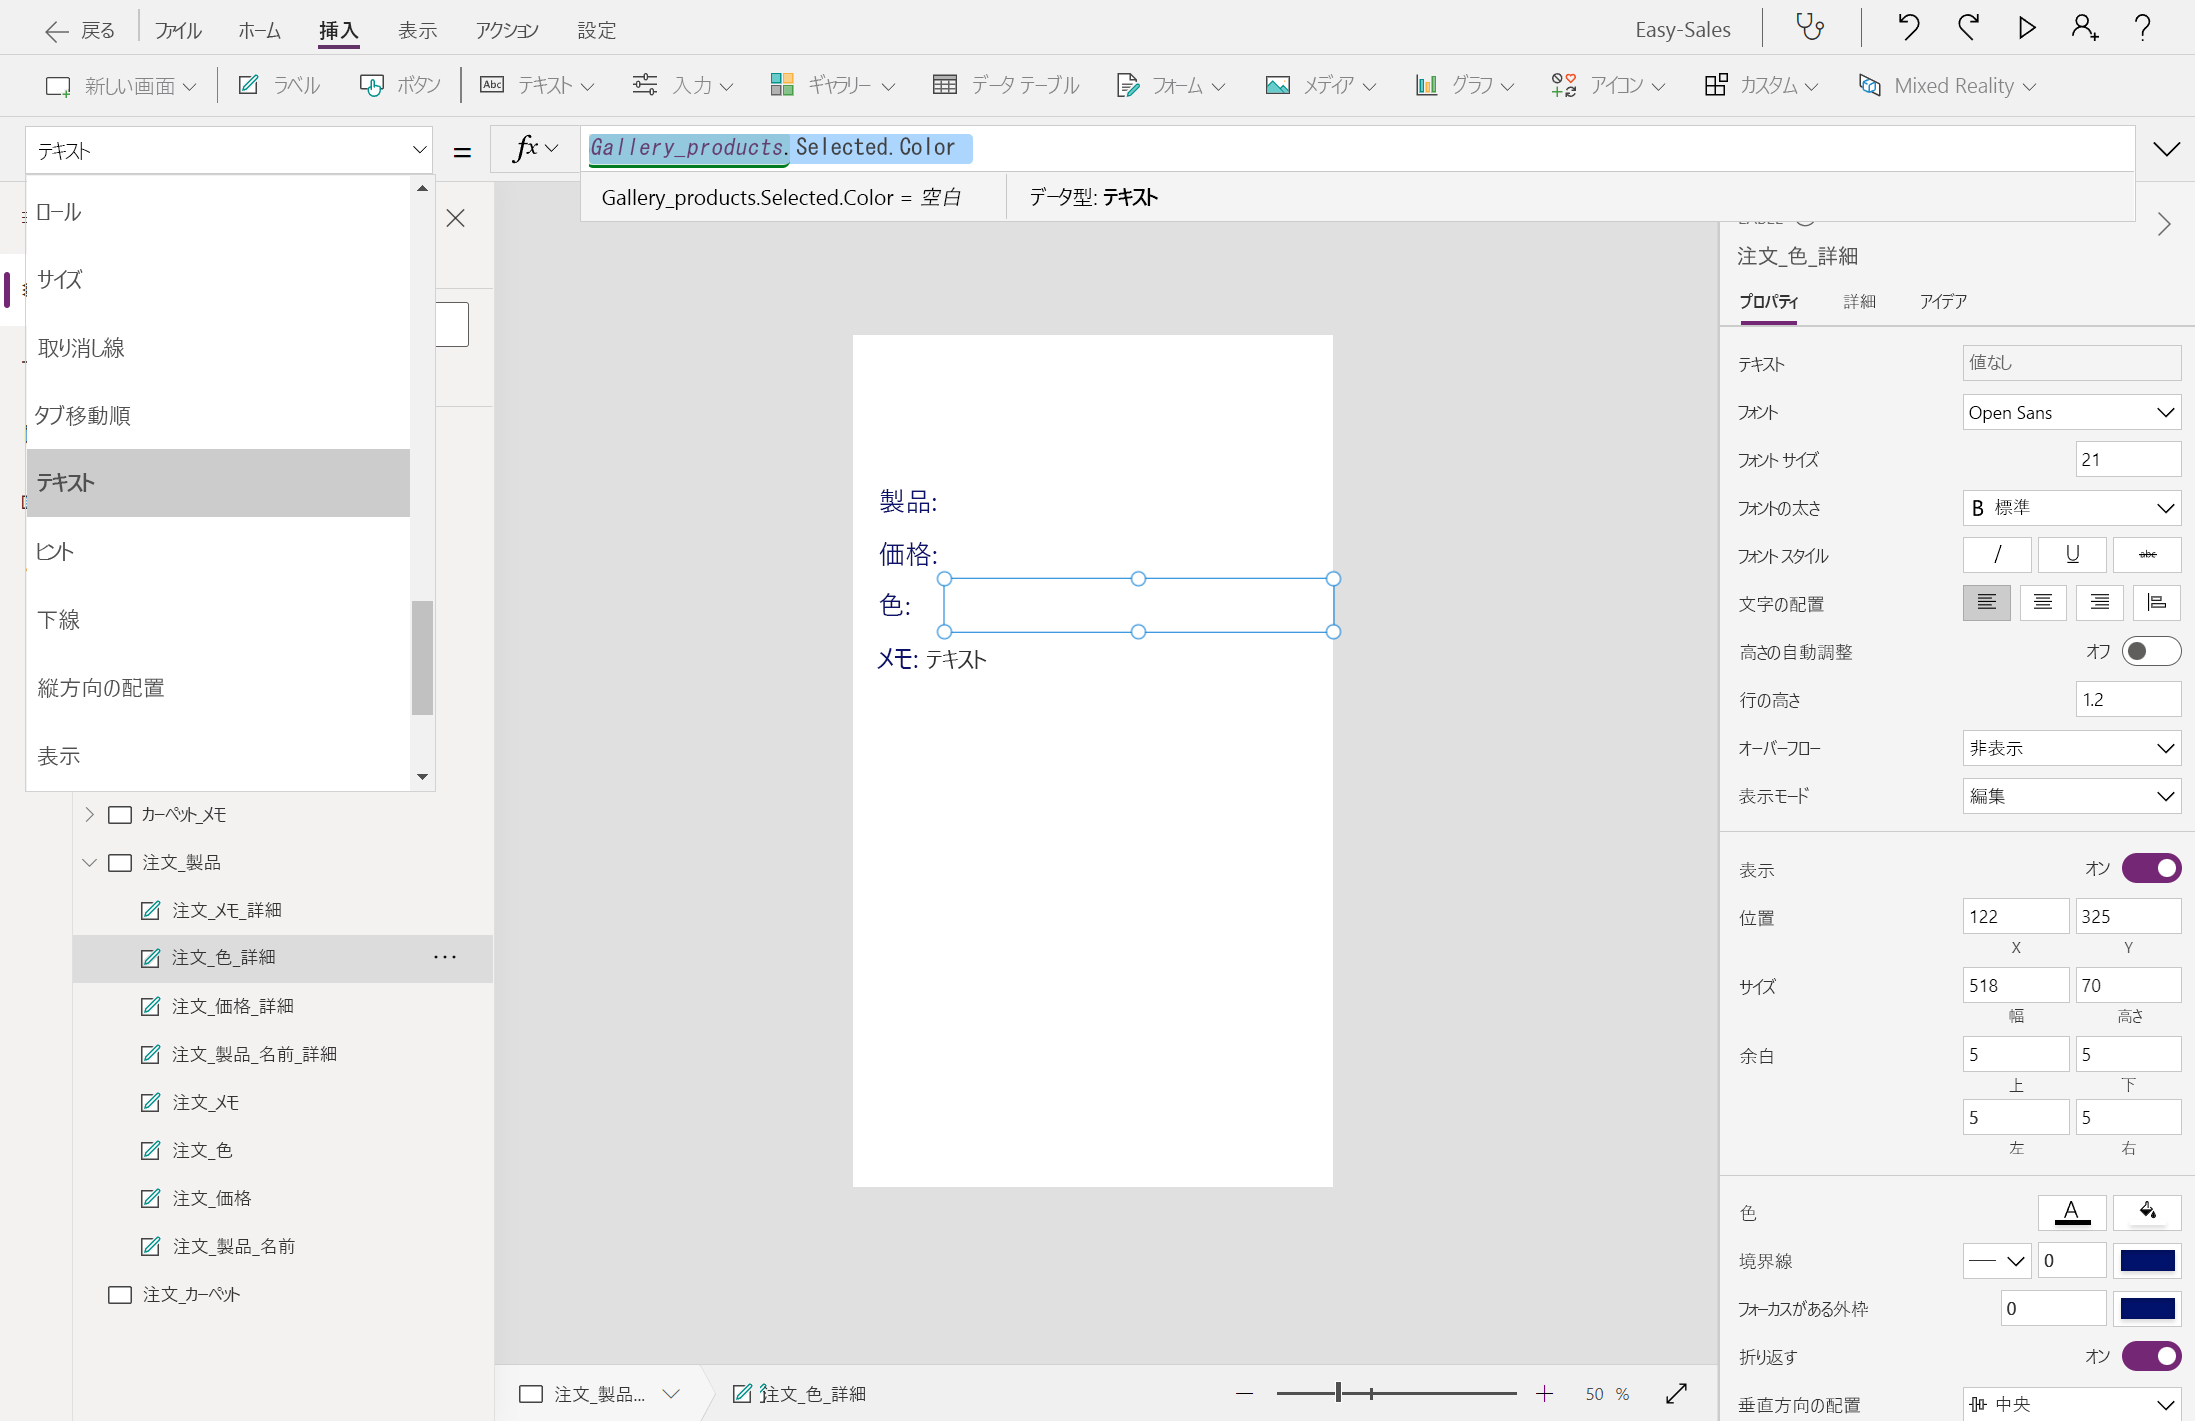
Task: Set text alignment to center
Action: (x=2043, y=603)
